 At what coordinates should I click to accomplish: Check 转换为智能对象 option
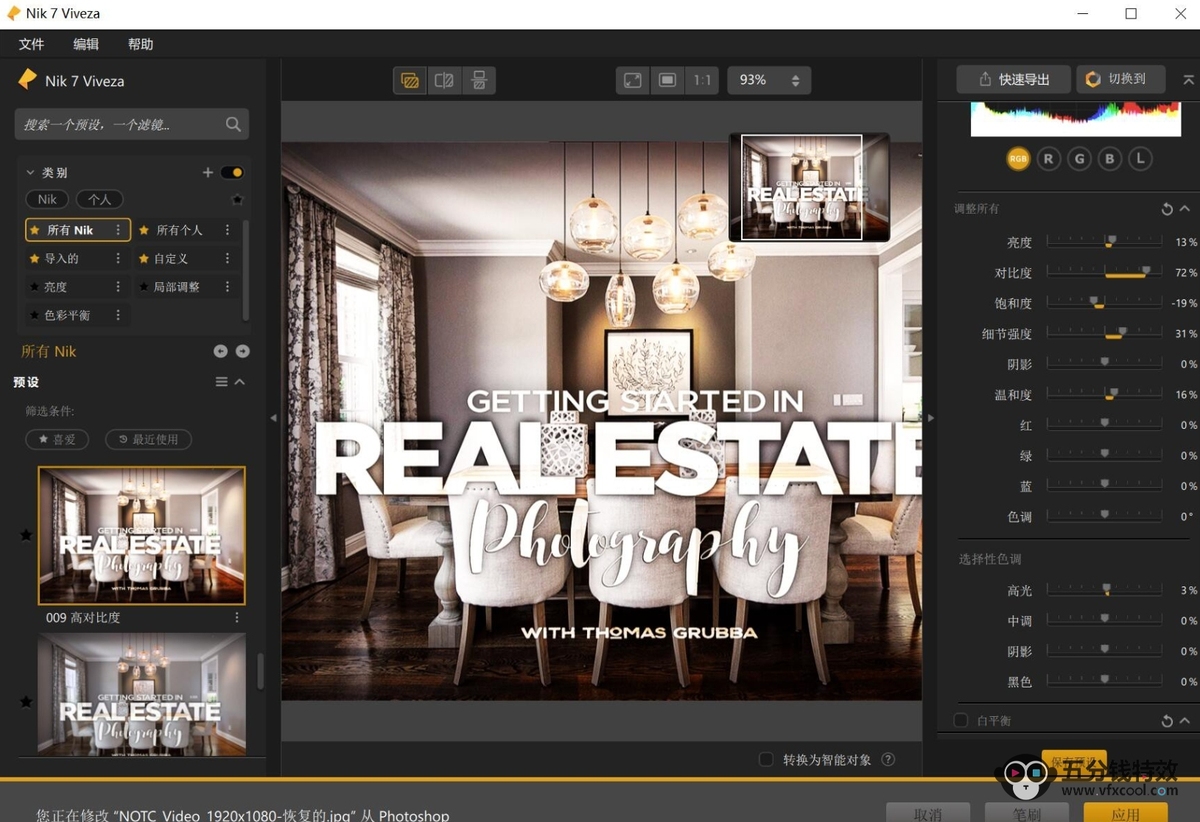766,760
